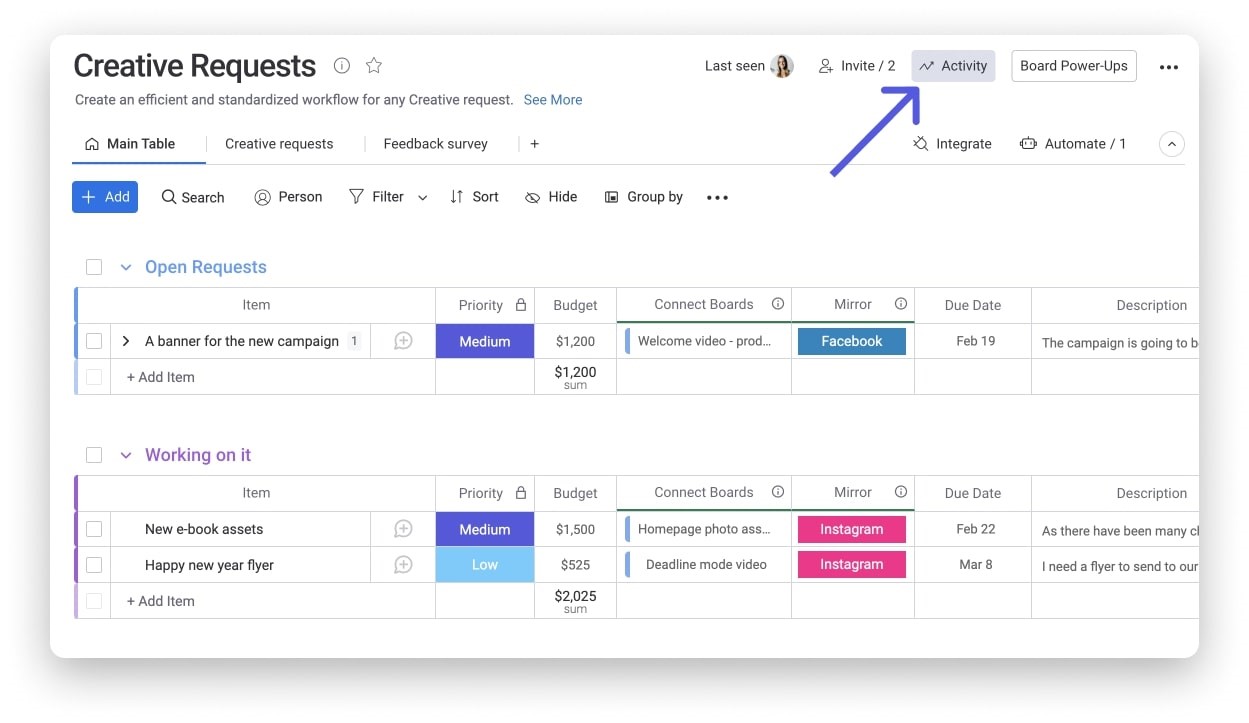Click the Priority lock icon in Working on it

point(521,492)
